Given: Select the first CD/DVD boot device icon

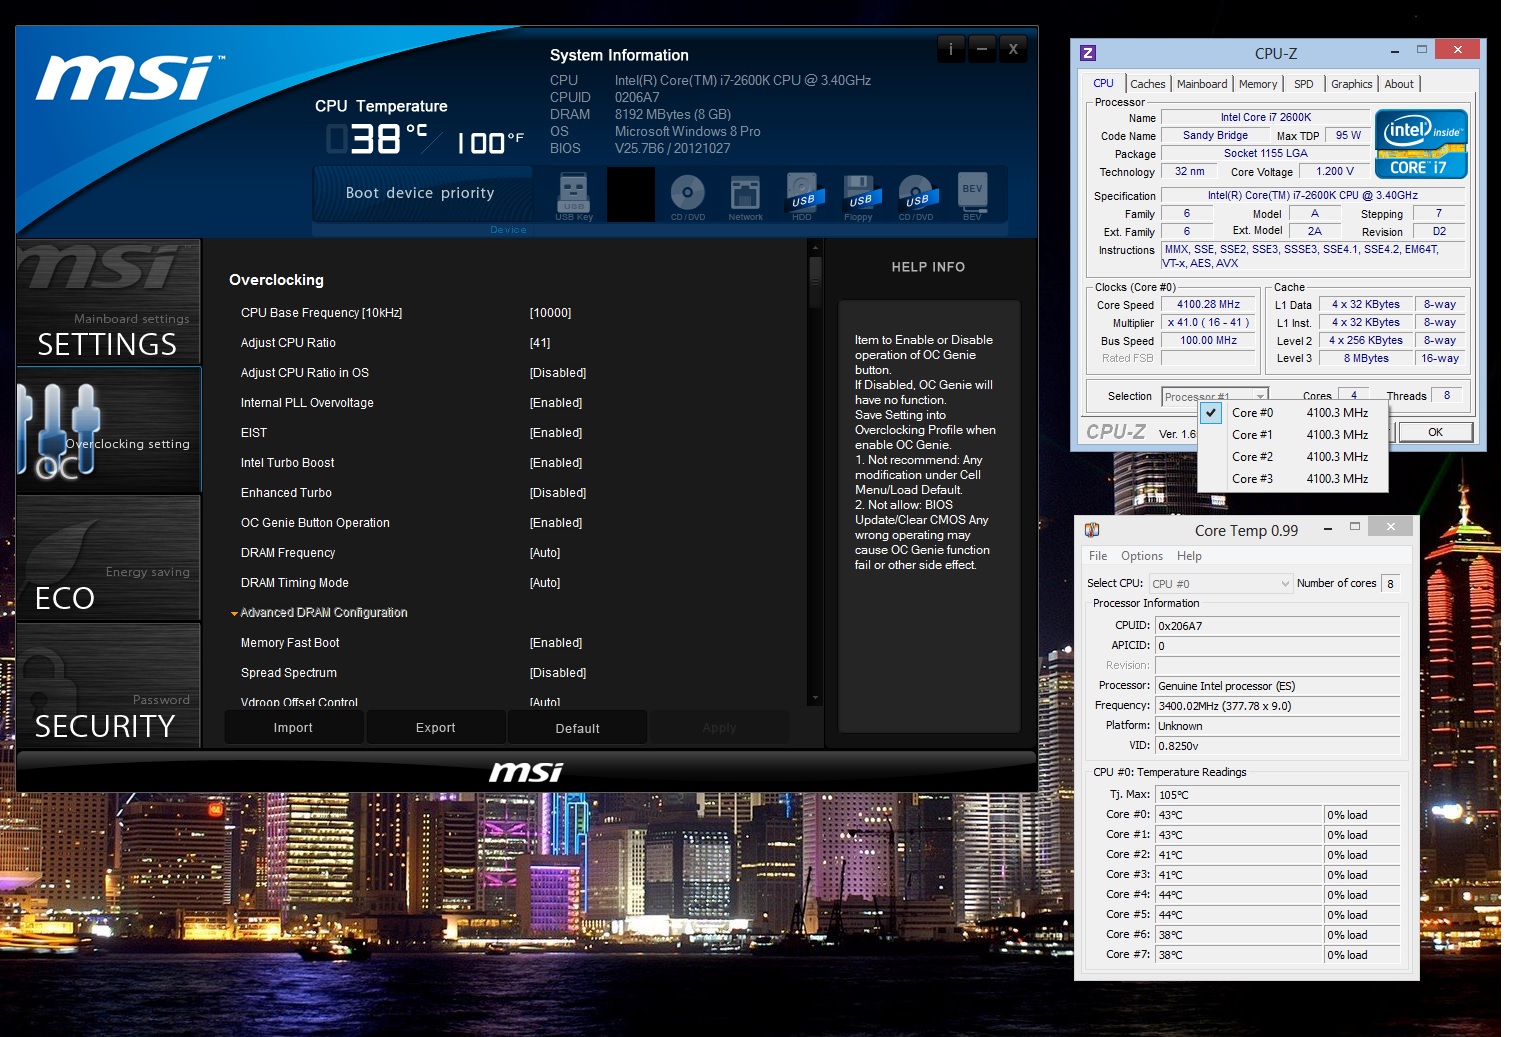Looking at the screenshot, I should click(688, 196).
